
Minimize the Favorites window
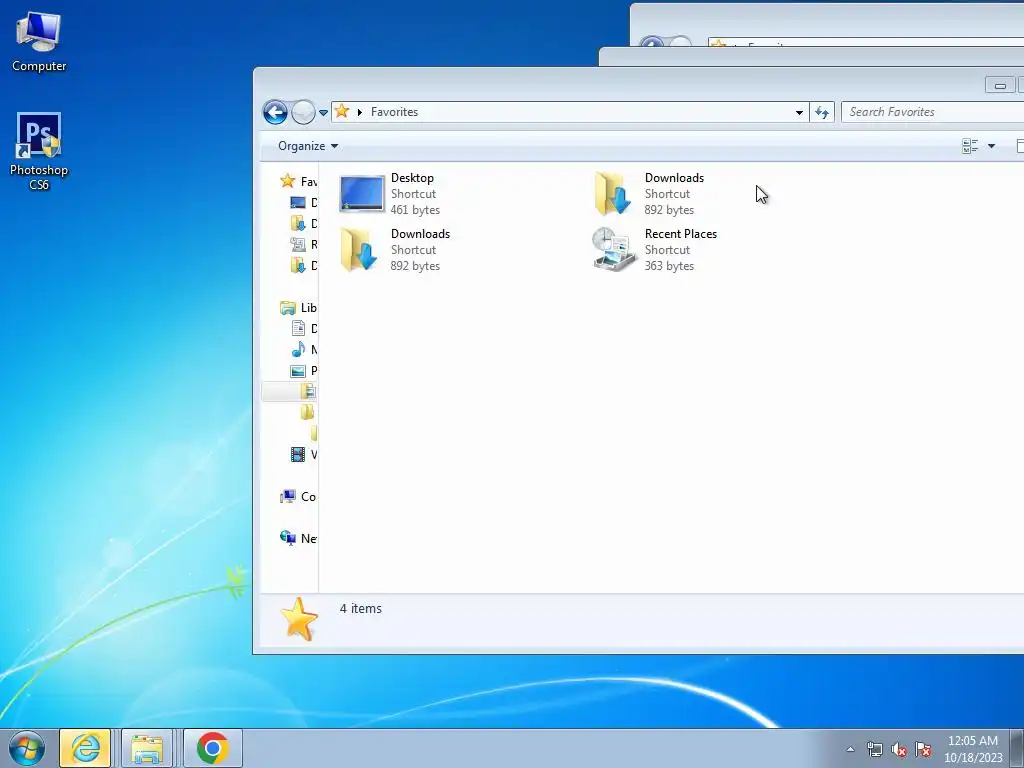[1000, 85]
